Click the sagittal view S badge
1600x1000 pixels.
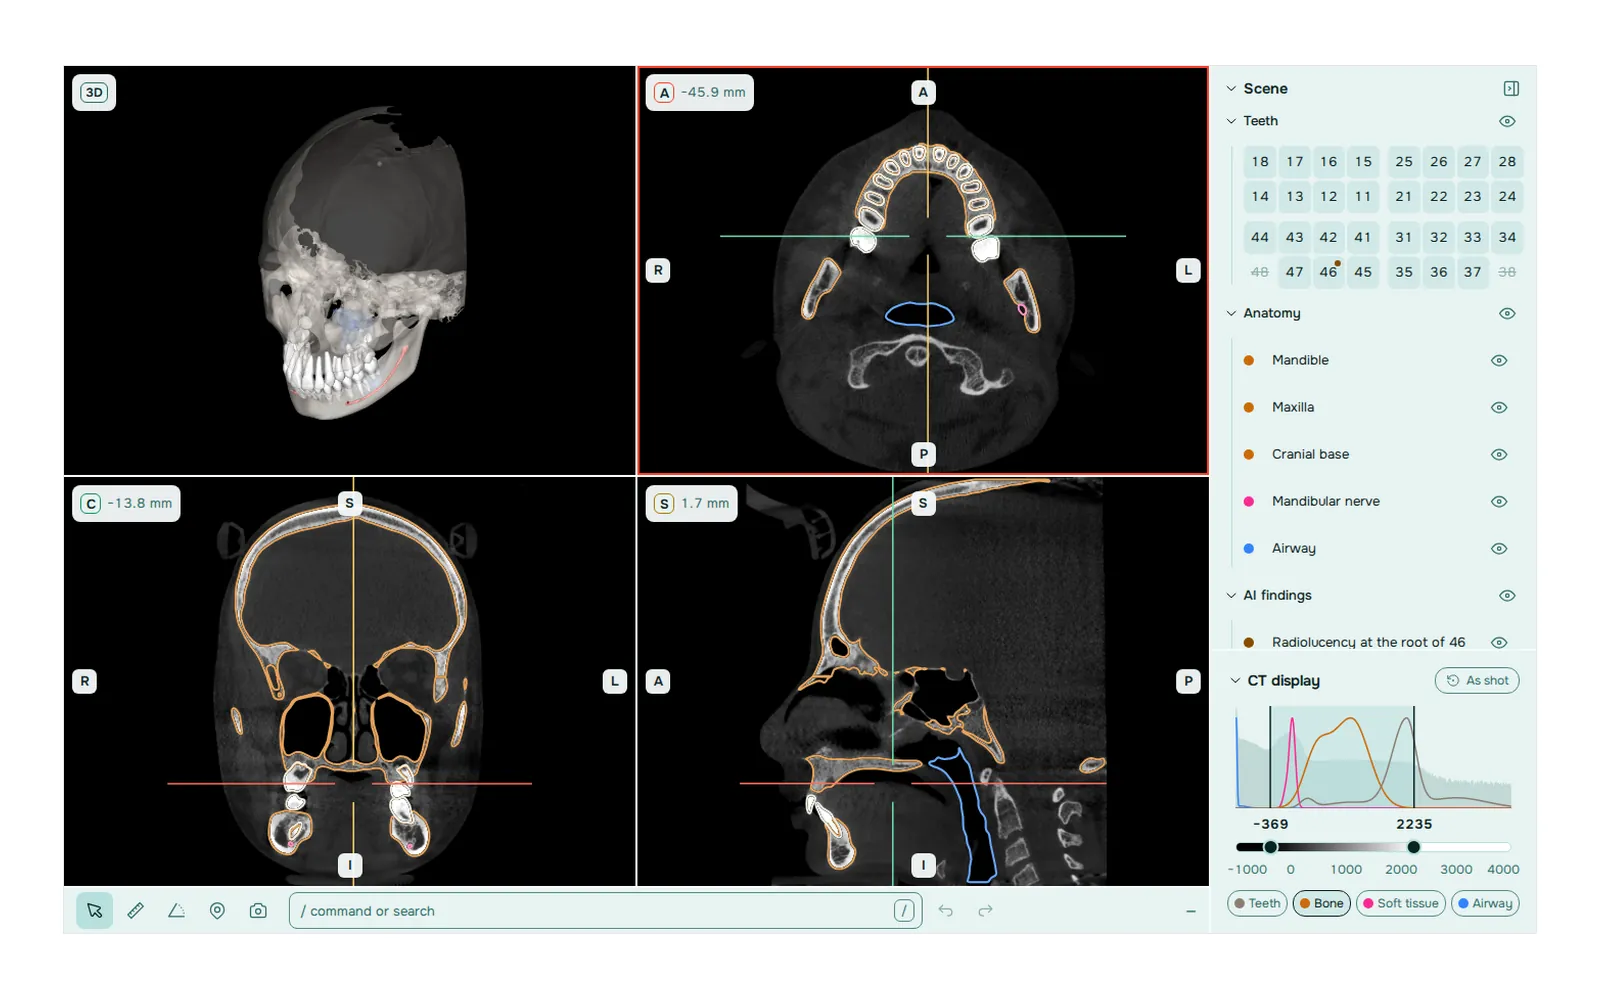point(664,504)
